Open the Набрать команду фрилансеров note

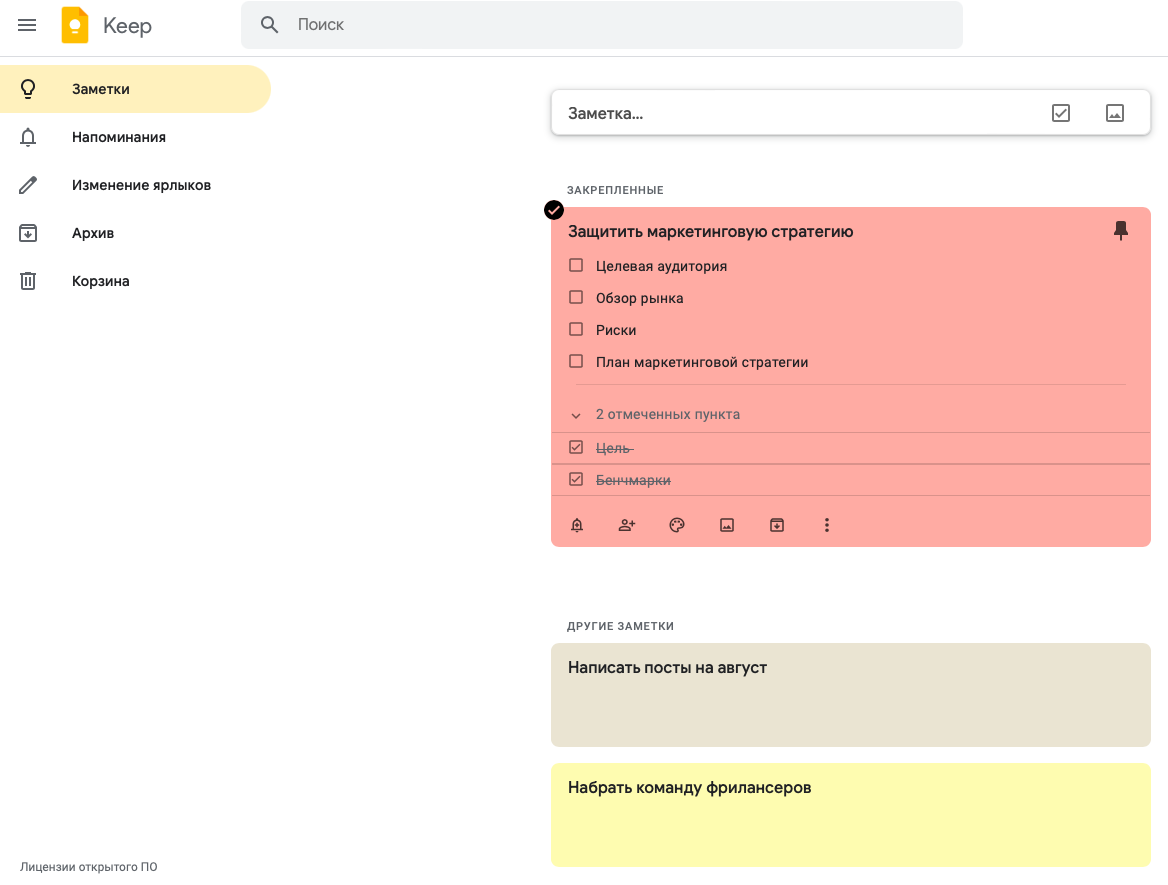[x=851, y=815]
